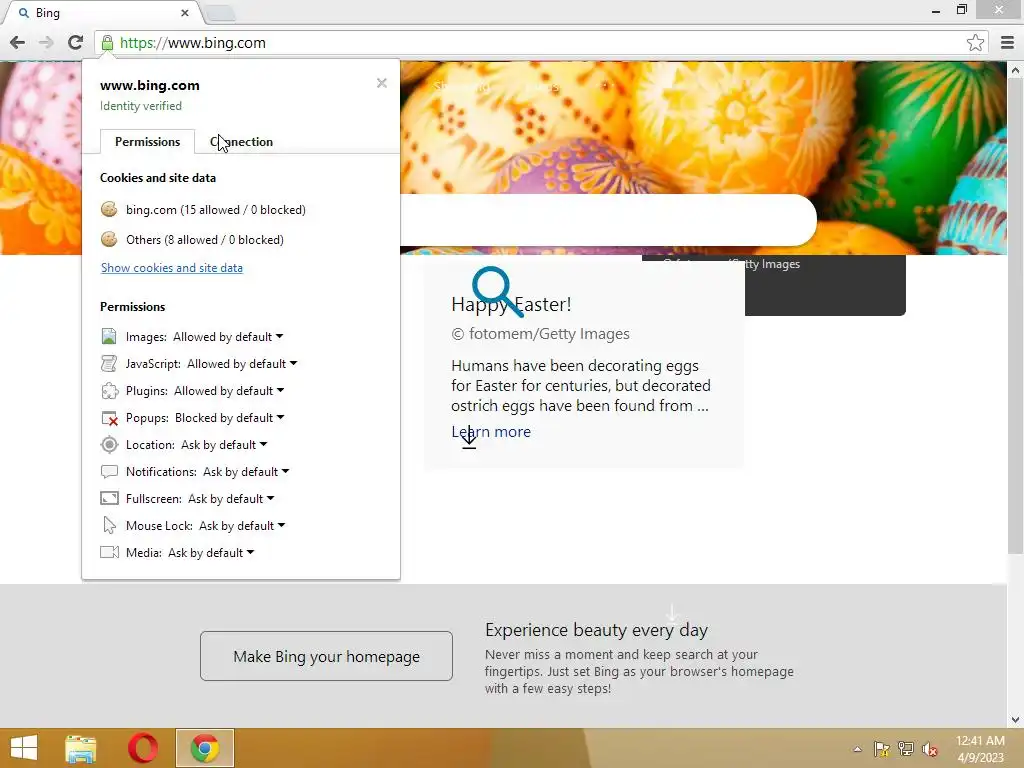
Task: Click the Learn more link
Action: pos(491,432)
